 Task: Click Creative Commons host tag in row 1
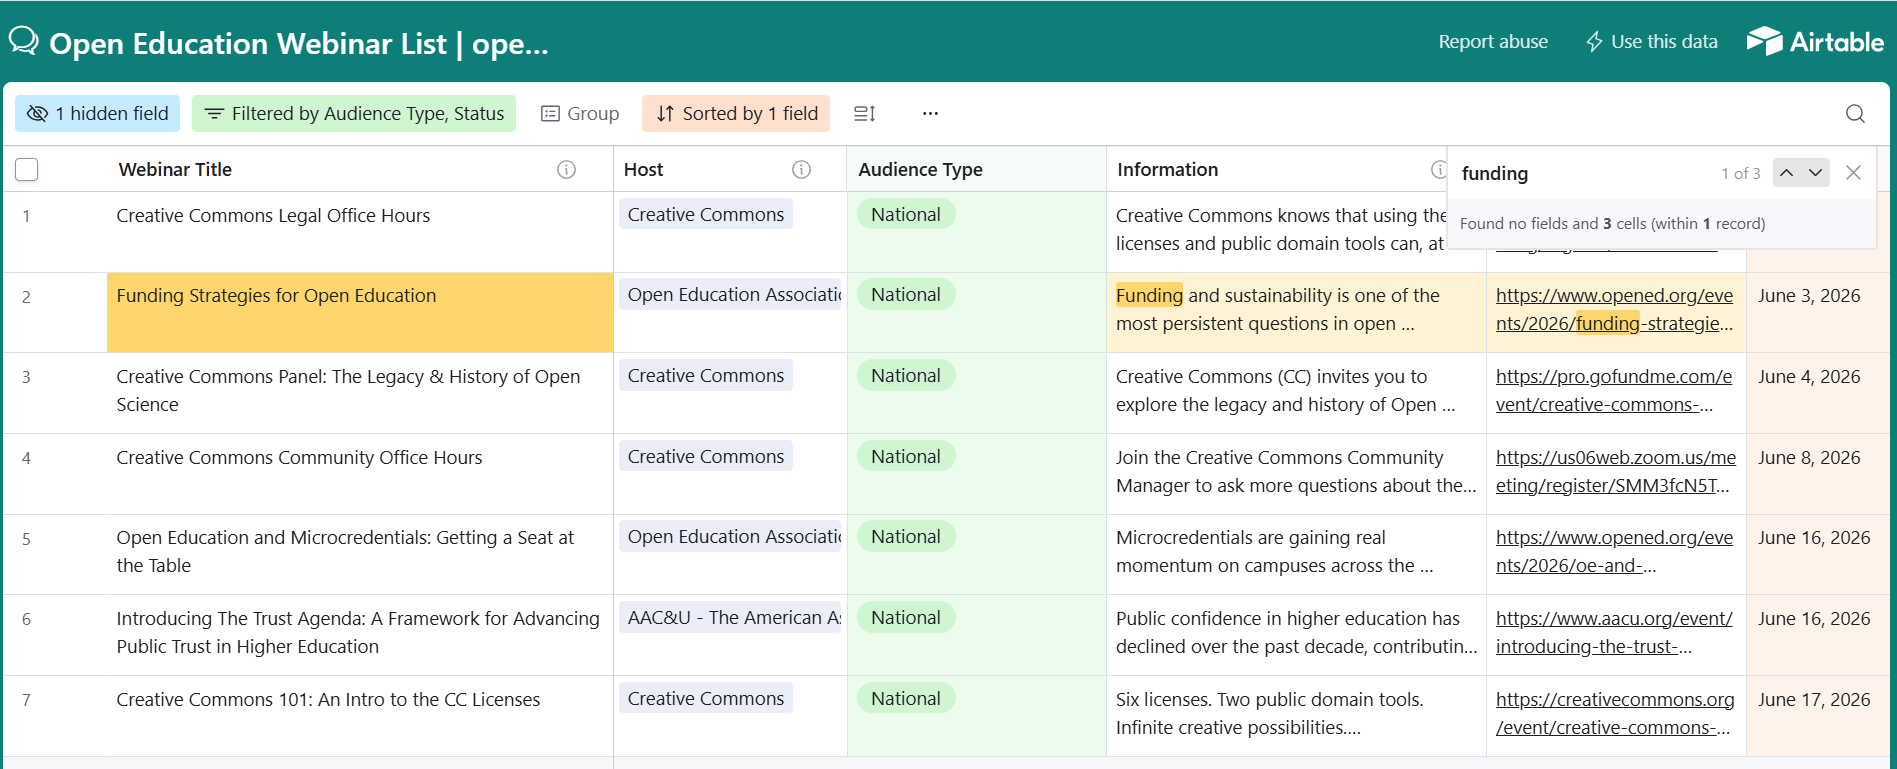click(706, 215)
